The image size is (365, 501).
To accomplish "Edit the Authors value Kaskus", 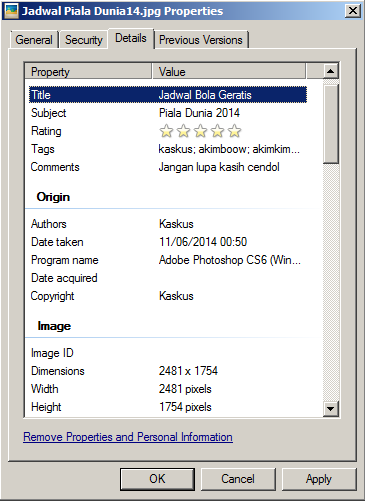I will [176, 224].
